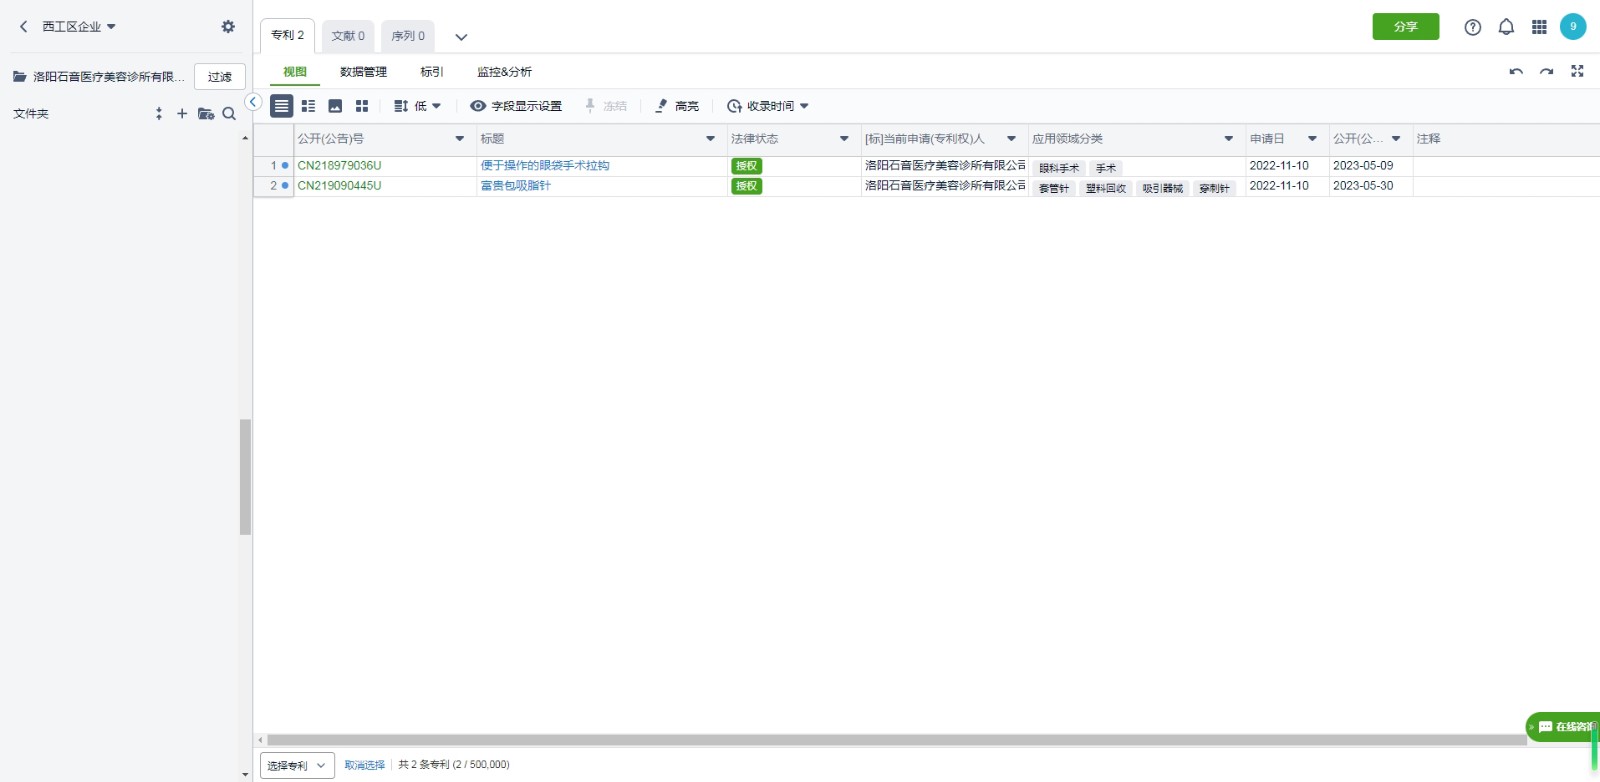
Task: Select the 专利 2 tab
Action: [288, 35]
